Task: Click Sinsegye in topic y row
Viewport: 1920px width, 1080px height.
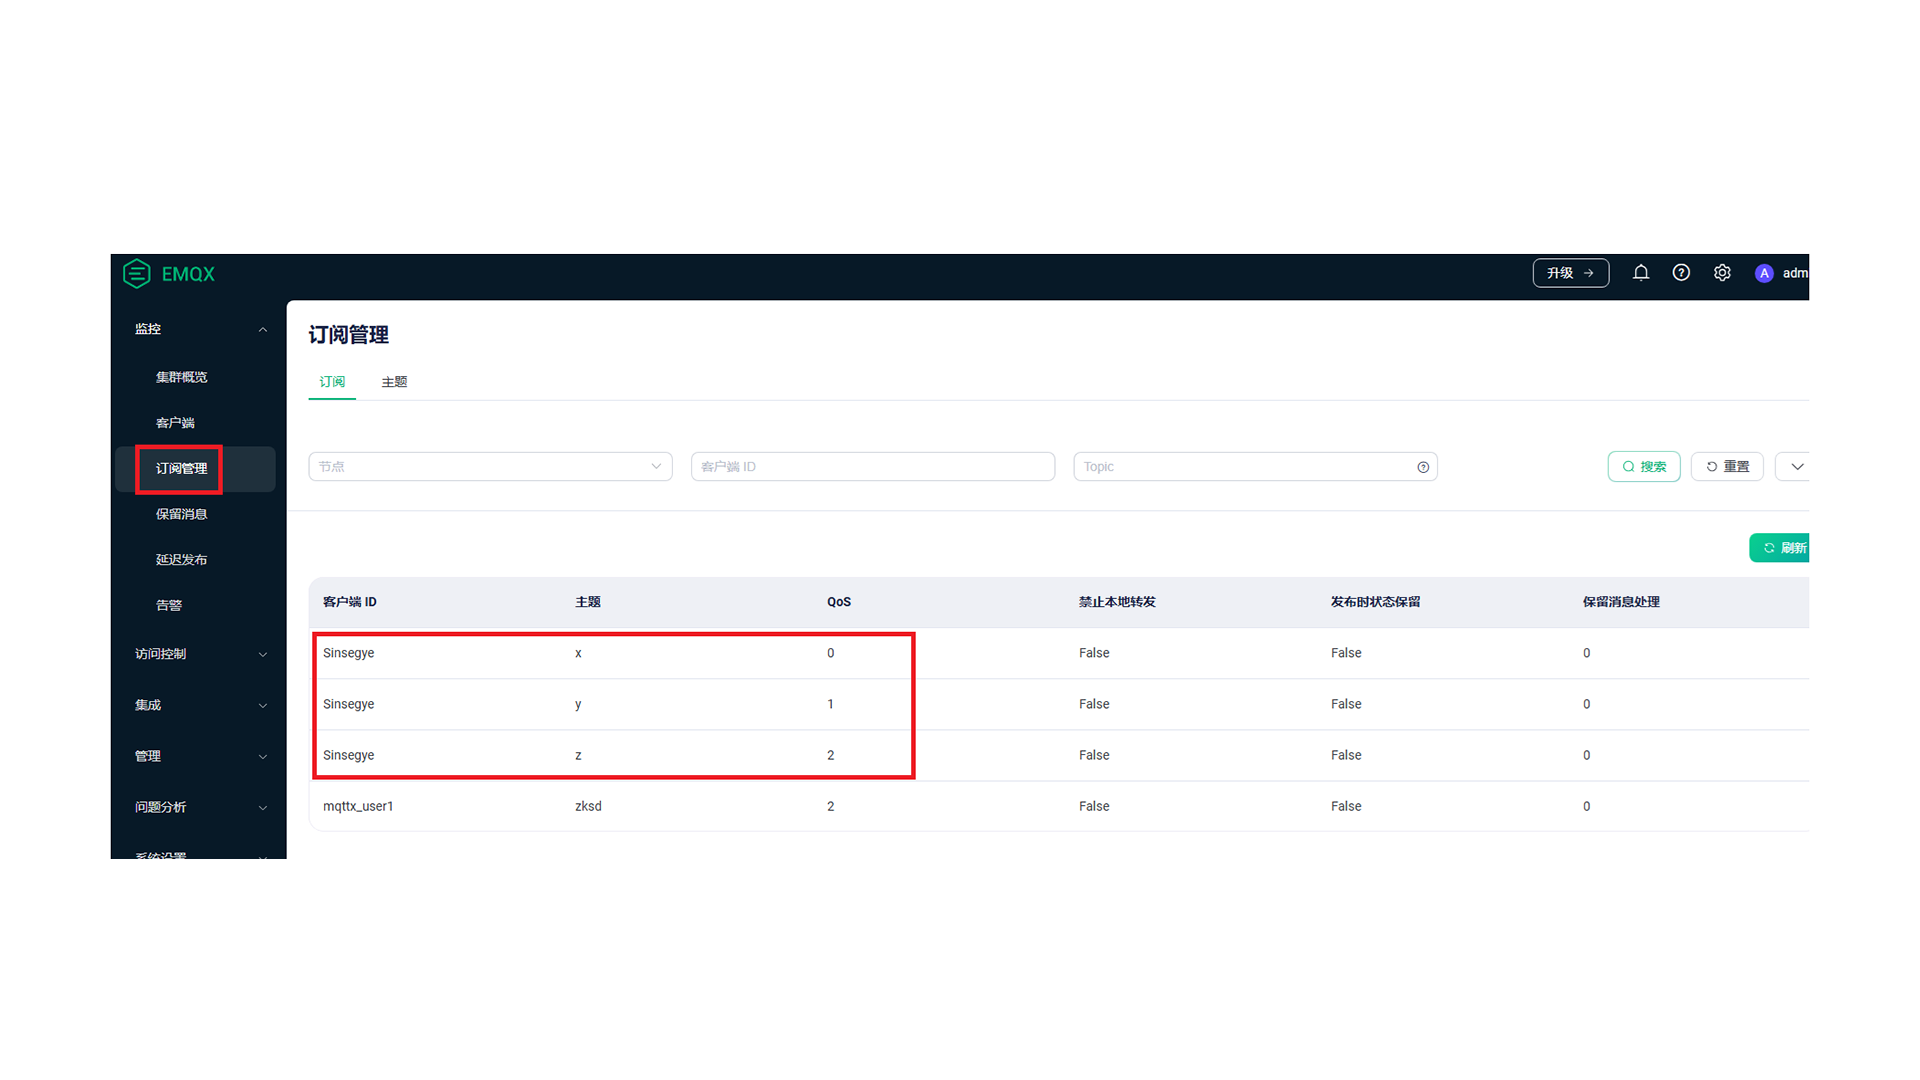Action: (348, 704)
